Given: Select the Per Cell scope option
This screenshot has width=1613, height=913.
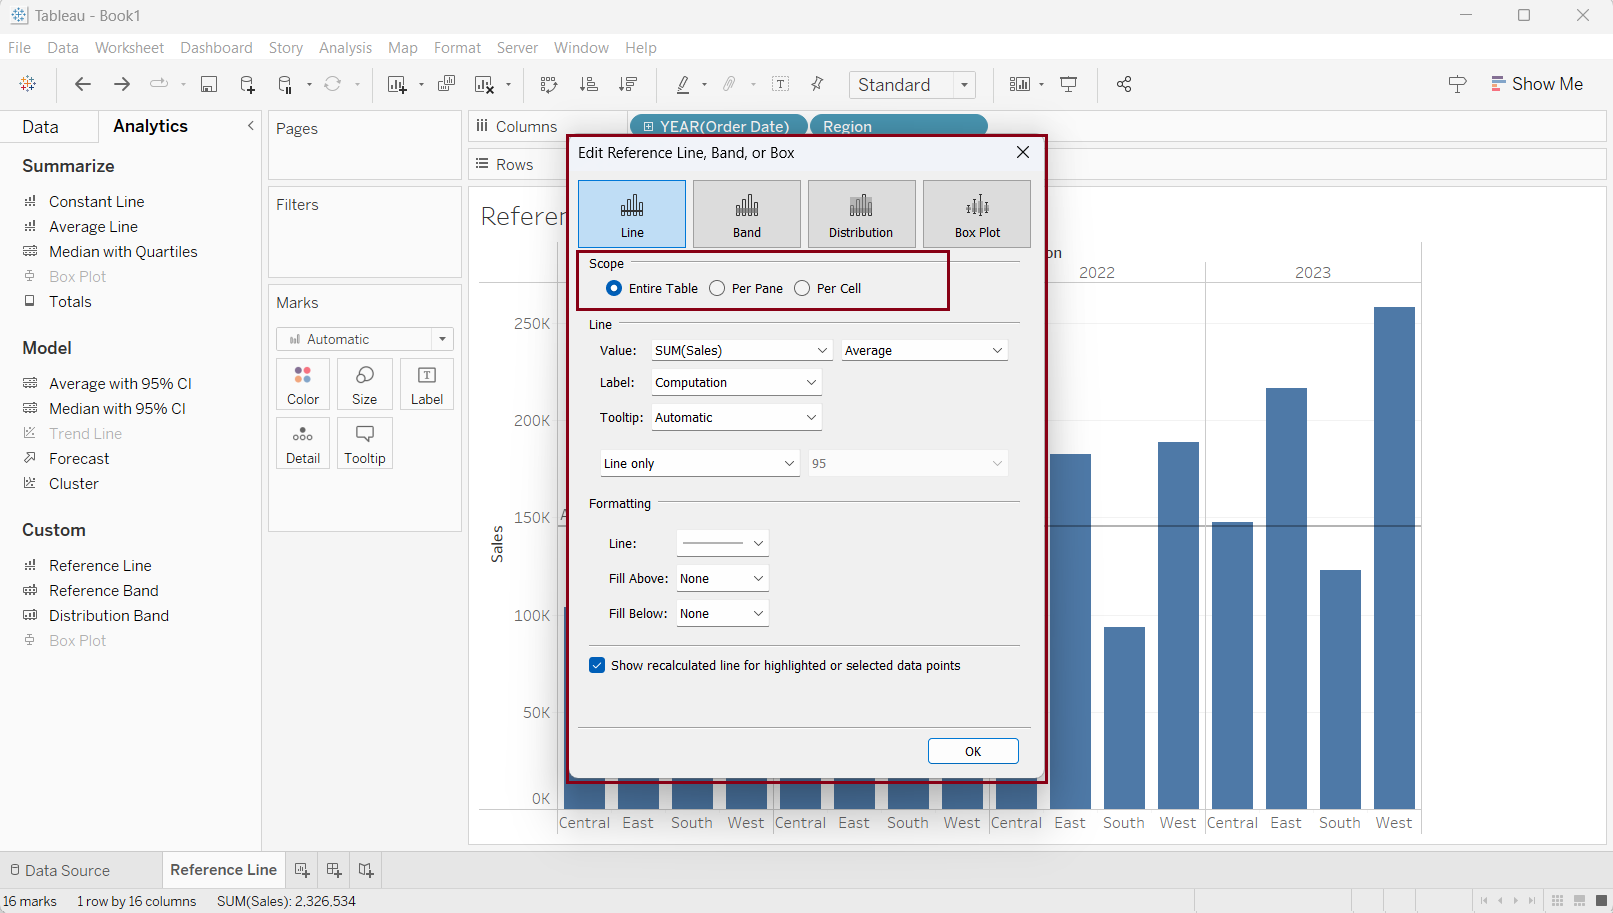Looking at the screenshot, I should click(x=802, y=289).
